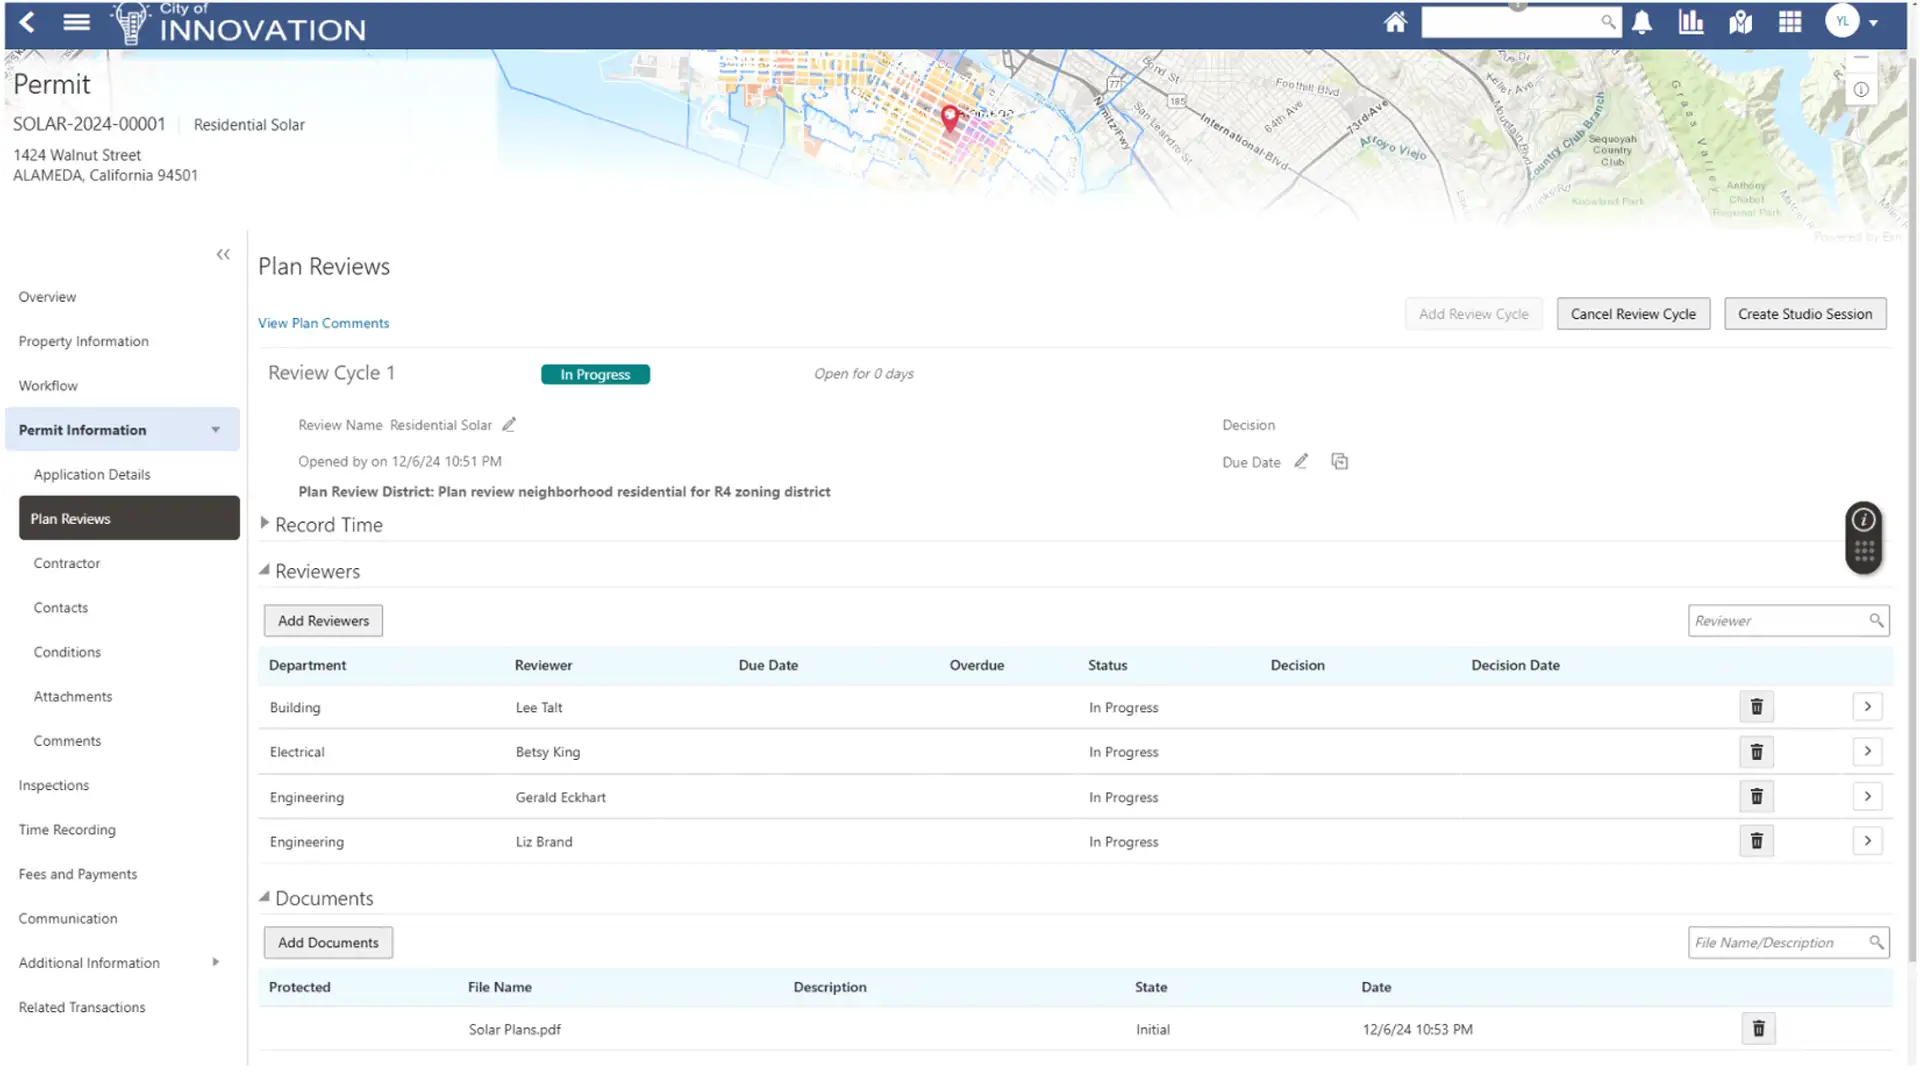Open Fees and Payments menu item
This screenshot has width=1920, height=1080.
[x=78, y=874]
